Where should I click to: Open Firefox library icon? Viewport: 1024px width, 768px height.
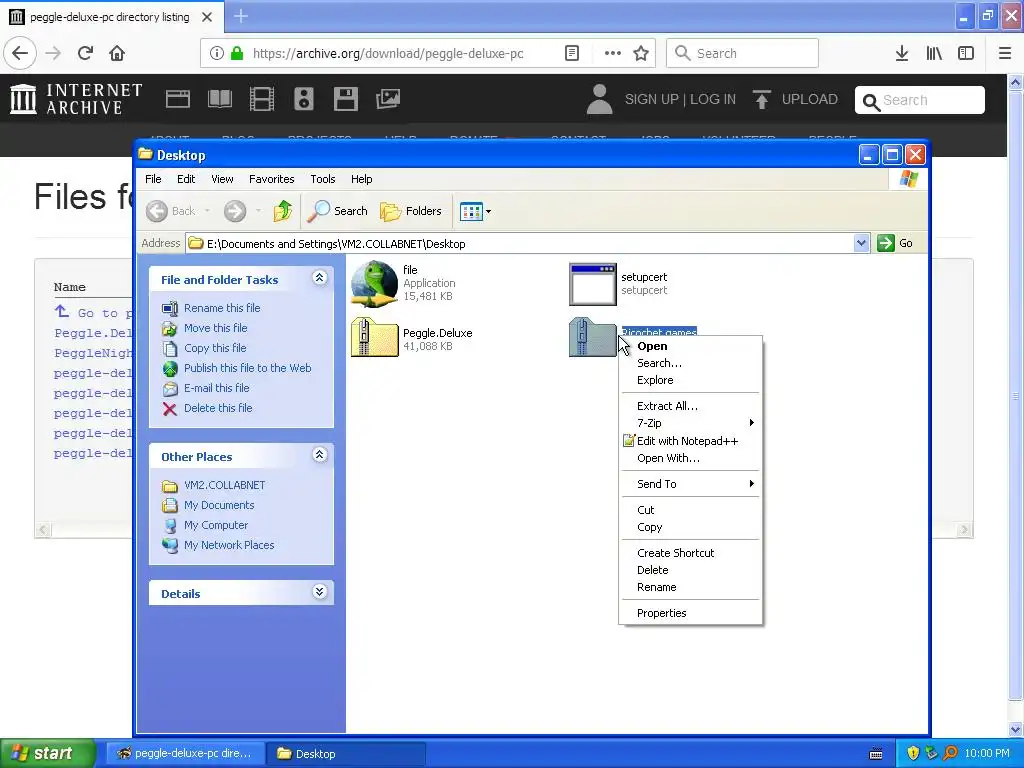tap(934, 53)
